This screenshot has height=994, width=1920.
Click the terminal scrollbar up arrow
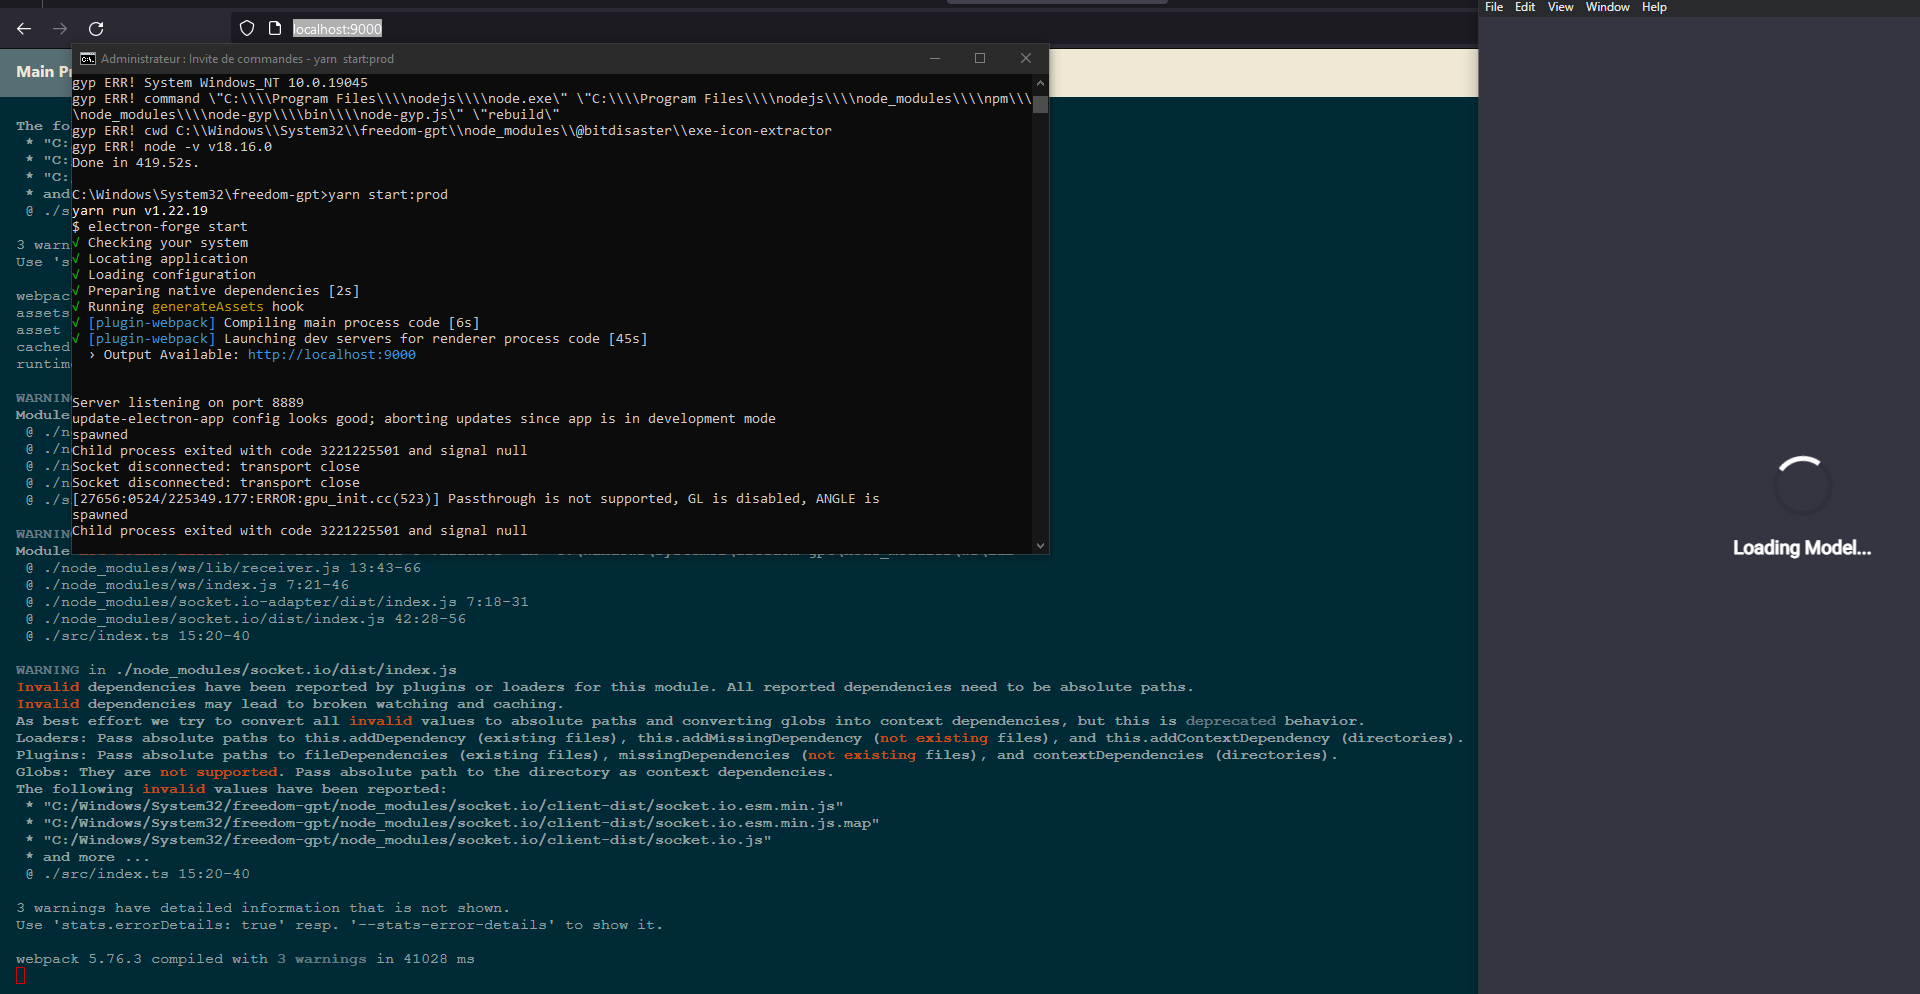pyautogui.click(x=1040, y=83)
